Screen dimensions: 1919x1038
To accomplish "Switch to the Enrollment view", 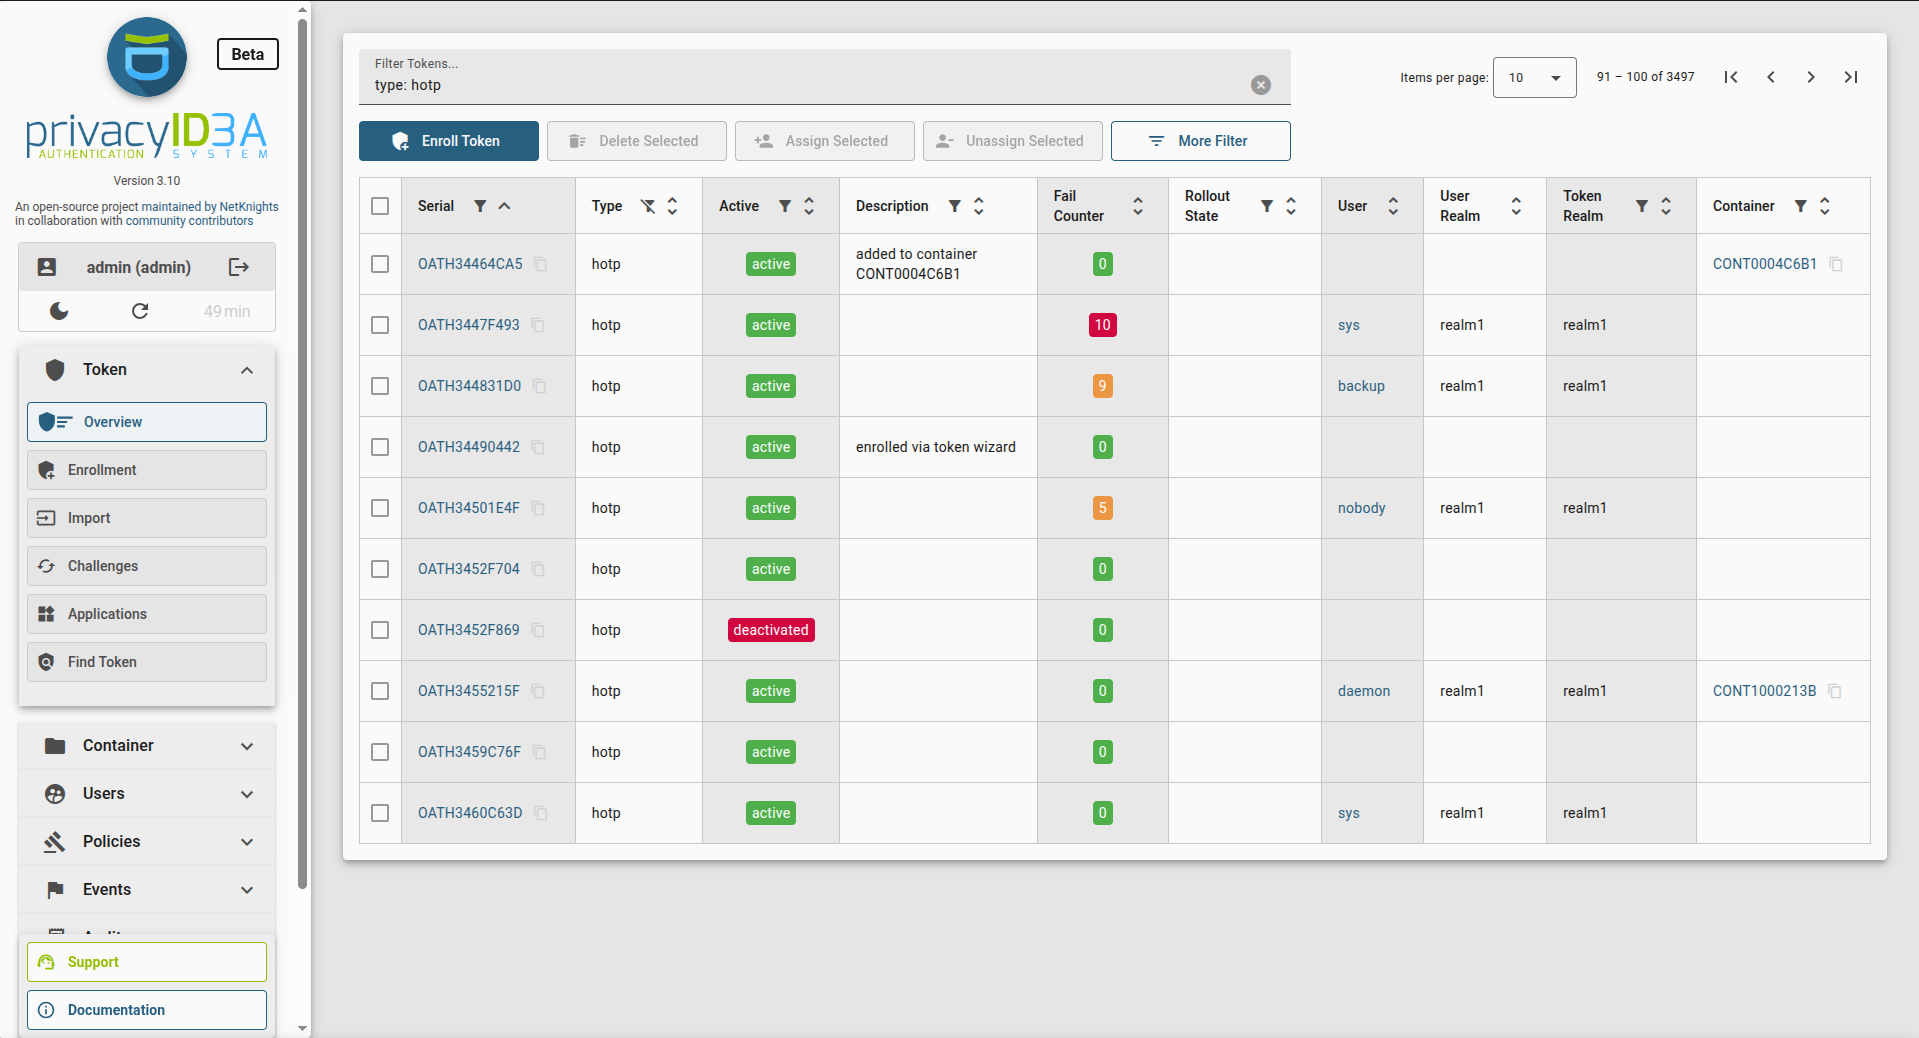I will (x=146, y=470).
